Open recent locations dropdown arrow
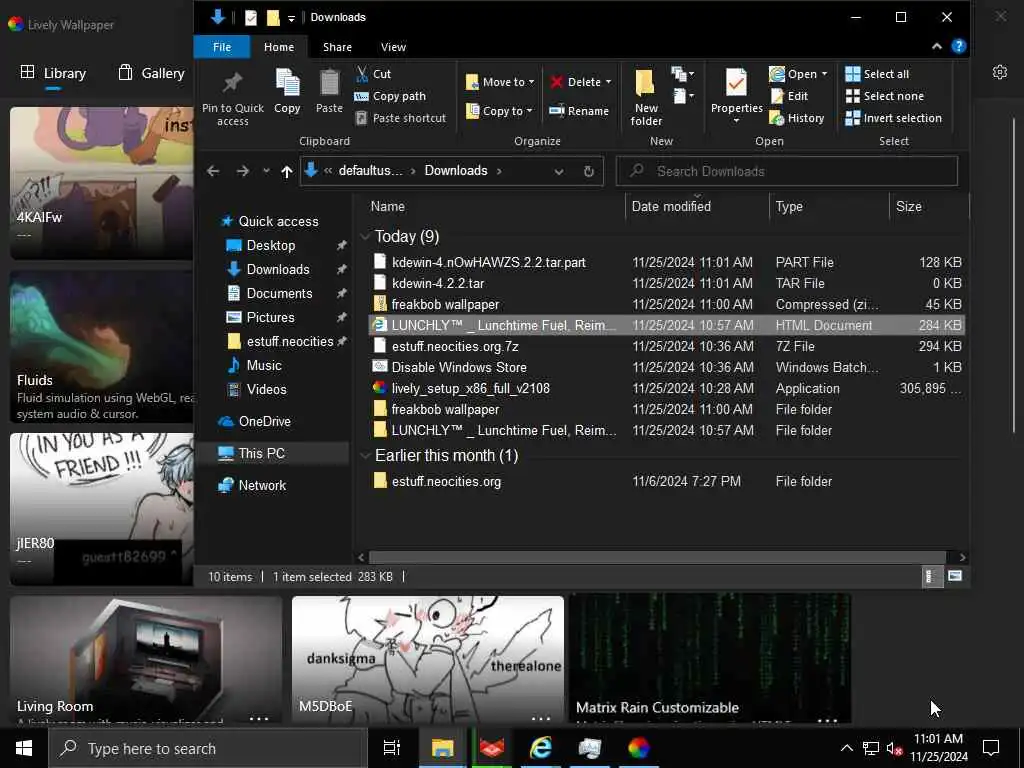The height and width of the screenshot is (768, 1024). (x=266, y=171)
